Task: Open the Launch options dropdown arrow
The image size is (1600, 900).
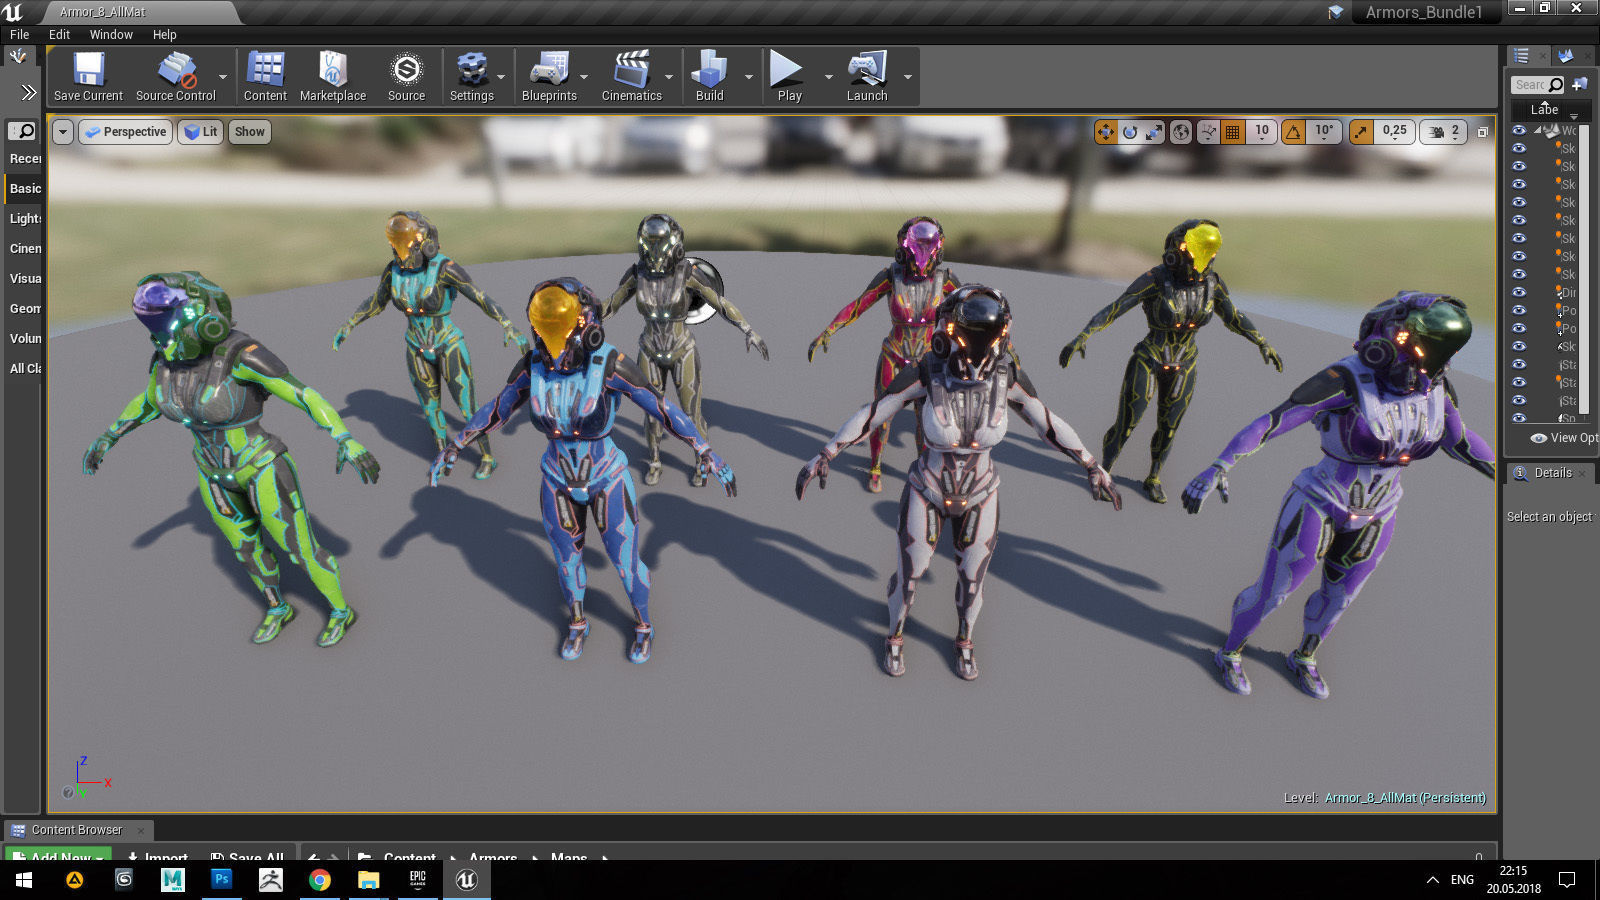Action: 908,77
